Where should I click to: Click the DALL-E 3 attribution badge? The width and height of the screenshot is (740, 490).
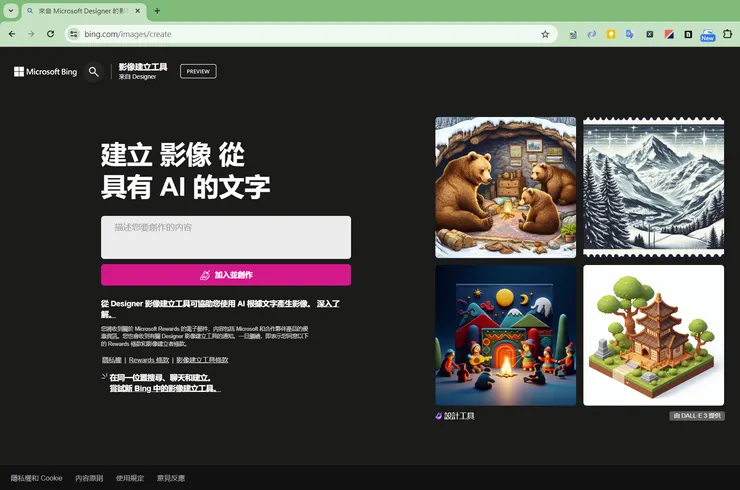(x=697, y=416)
